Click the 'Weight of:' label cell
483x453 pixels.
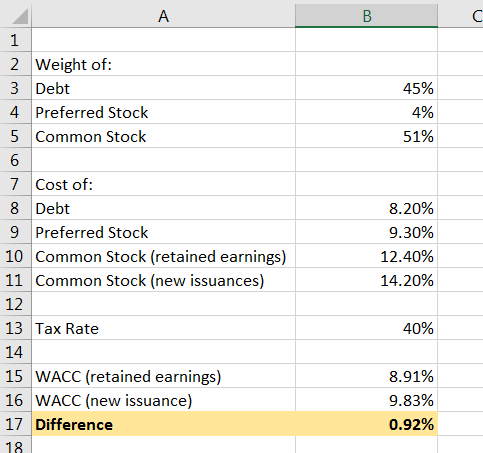point(163,64)
